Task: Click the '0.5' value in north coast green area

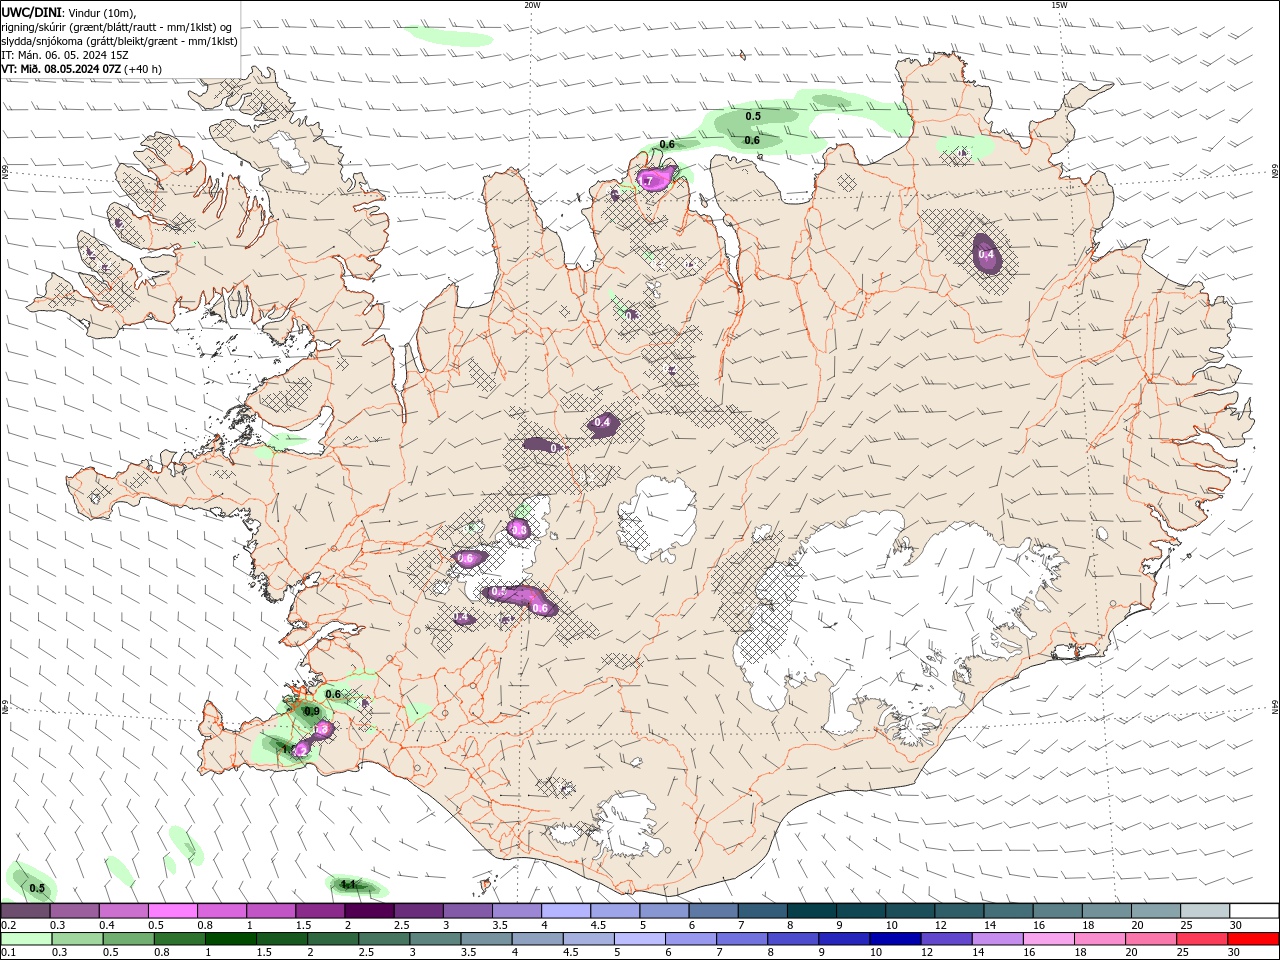Action: [x=753, y=116]
